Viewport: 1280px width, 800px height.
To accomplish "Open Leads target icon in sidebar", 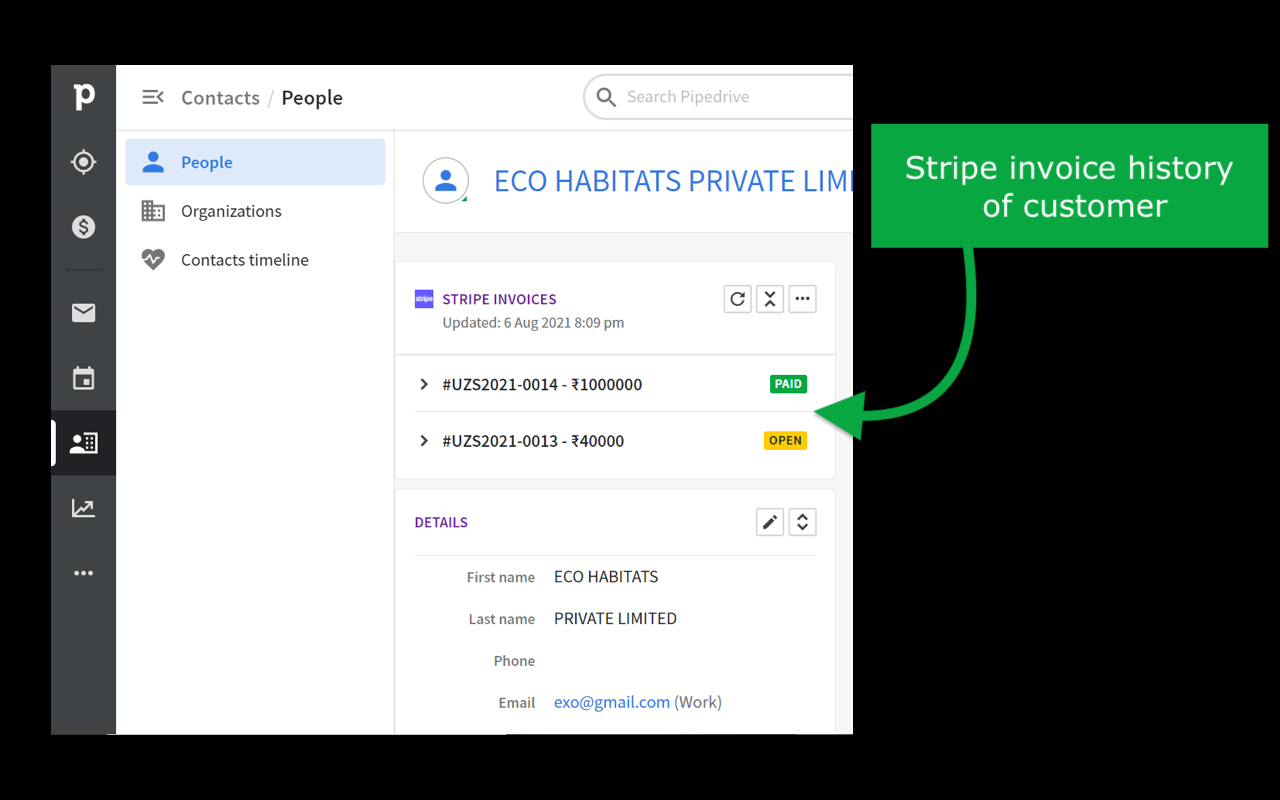I will pos(84,162).
